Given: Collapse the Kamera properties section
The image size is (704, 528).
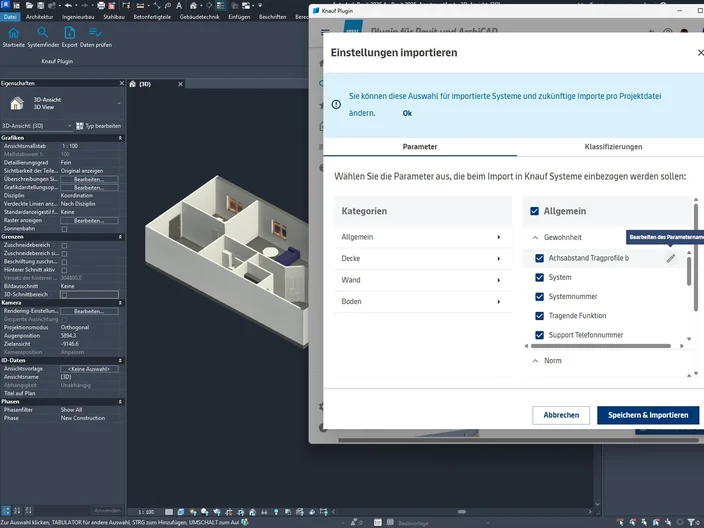Looking at the screenshot, I should [120, 303].
